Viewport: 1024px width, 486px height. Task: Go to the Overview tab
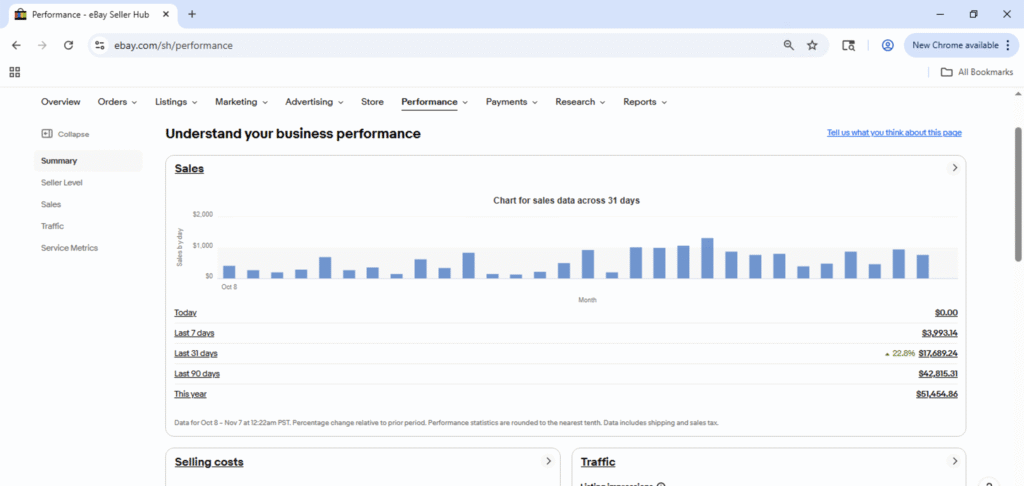click(61, 102)
